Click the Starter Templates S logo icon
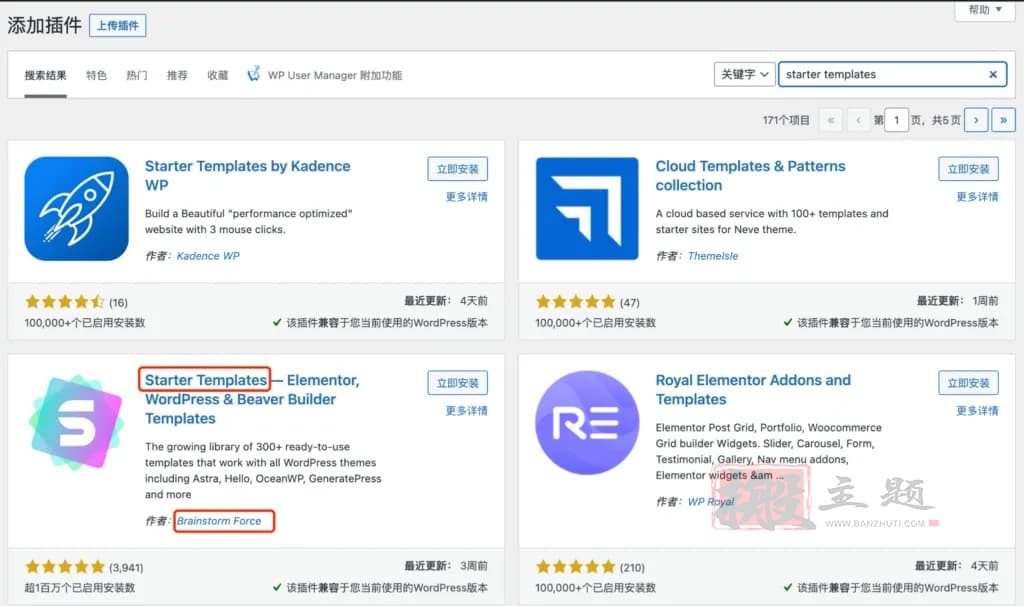The image size is (1024, 606). click(x=76, y=422)
